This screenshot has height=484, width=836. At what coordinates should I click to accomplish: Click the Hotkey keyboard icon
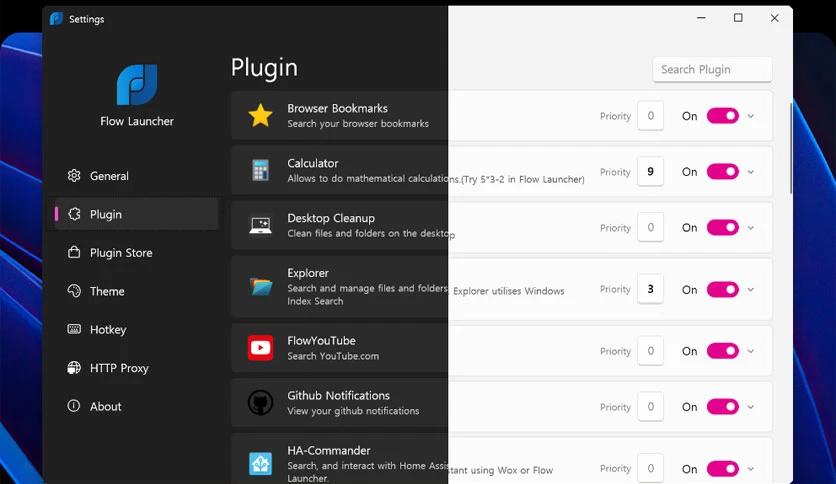click(74, 329)
